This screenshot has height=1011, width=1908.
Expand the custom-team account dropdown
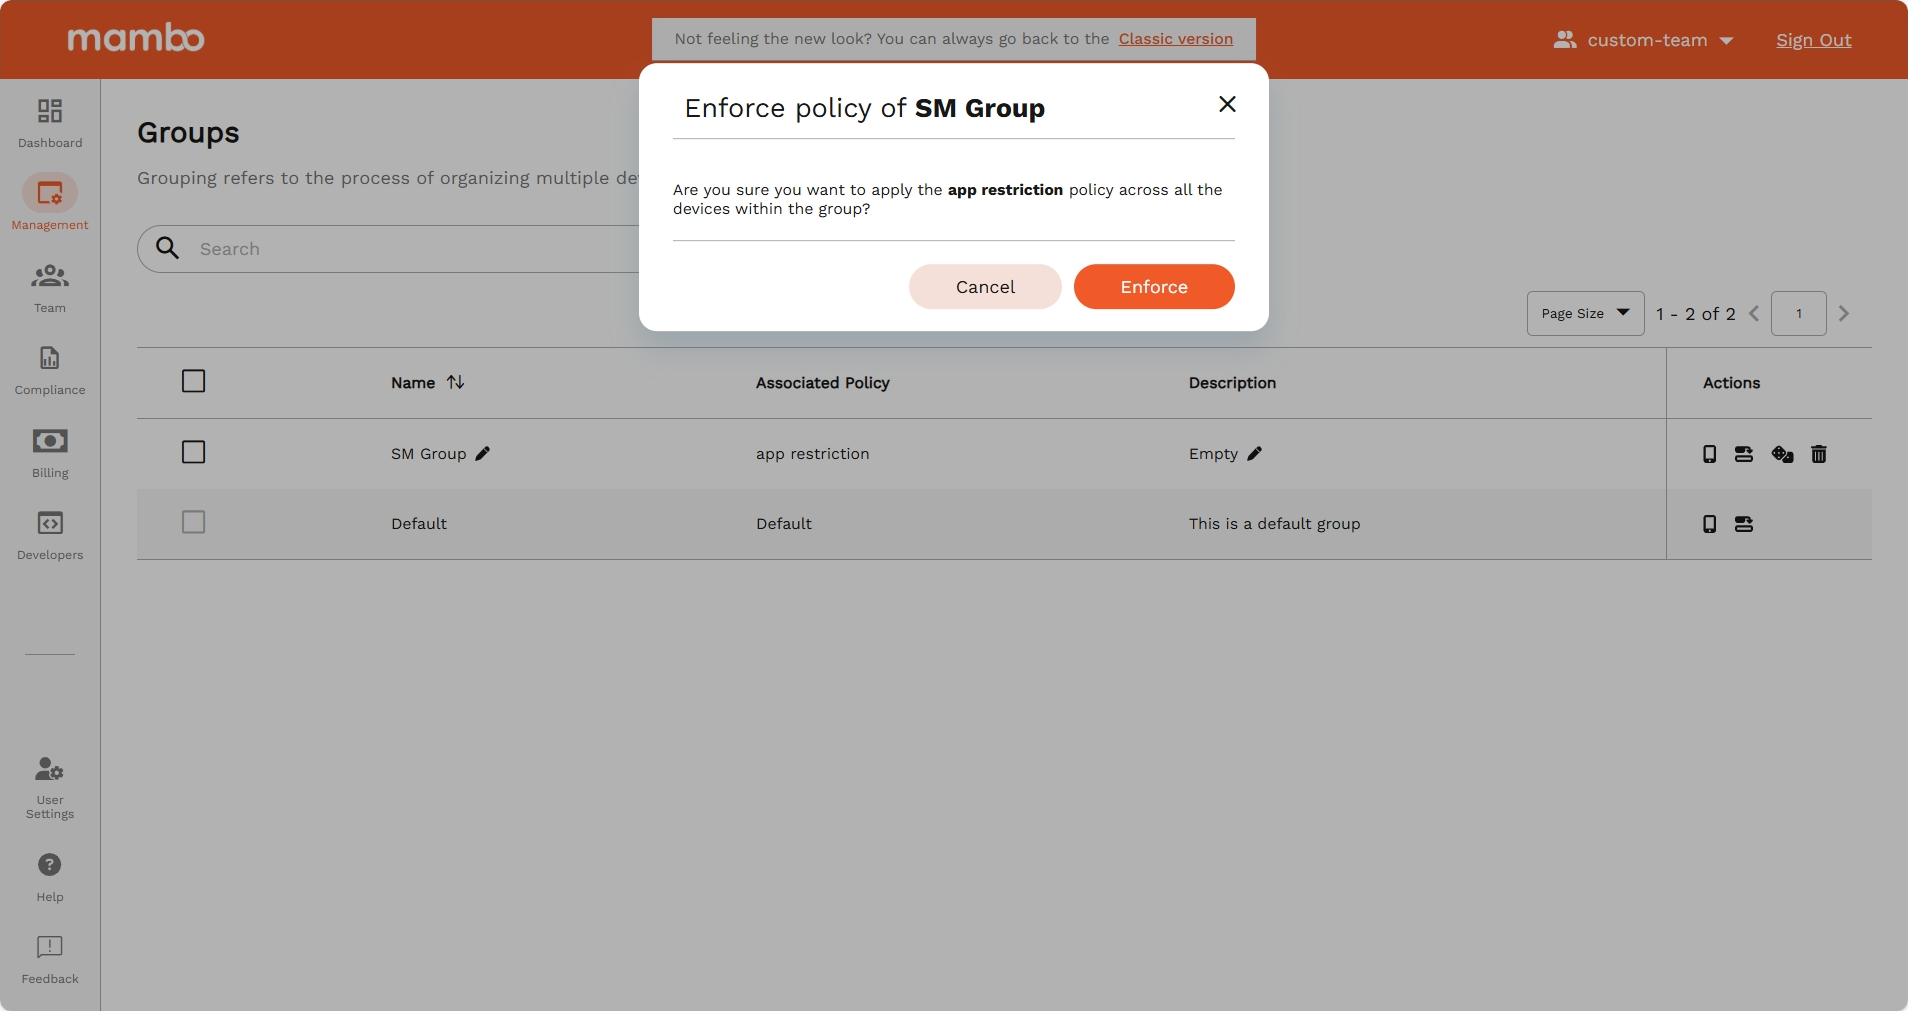pyautogui.click(x=1643, y=40)
